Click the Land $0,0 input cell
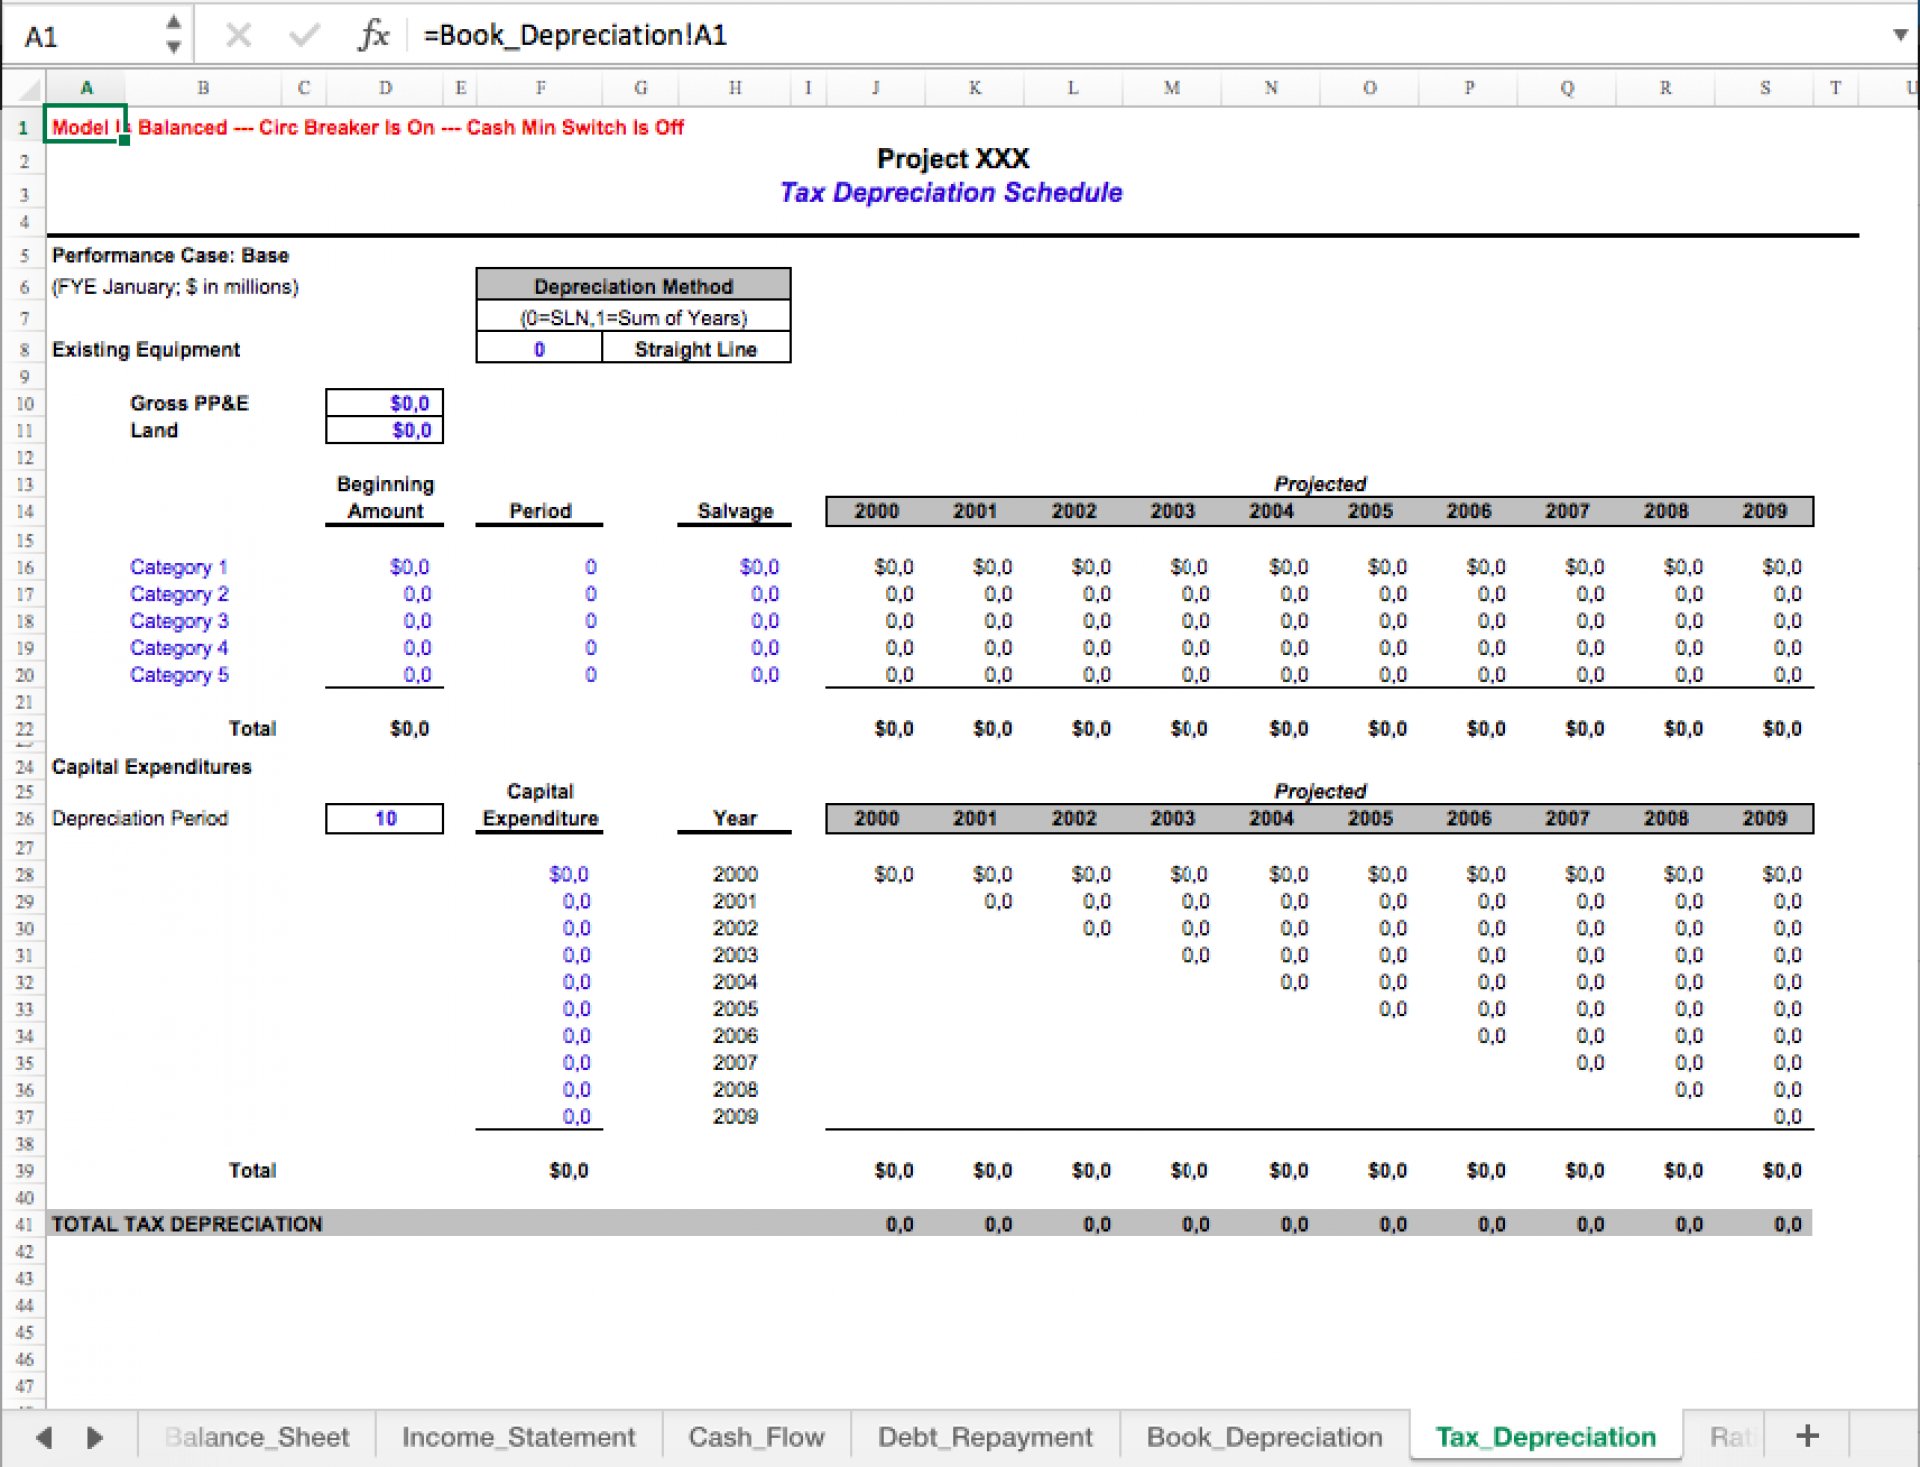This screenshot has height=1467, width=1920. (x=384, y=430)
